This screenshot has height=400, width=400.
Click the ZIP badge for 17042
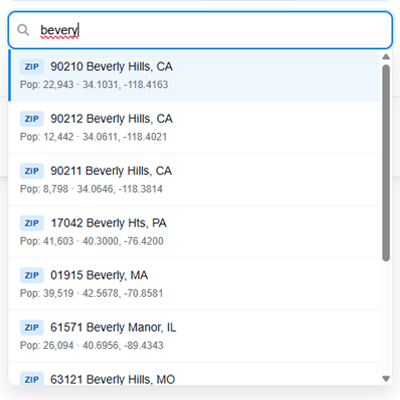(32, 223)
